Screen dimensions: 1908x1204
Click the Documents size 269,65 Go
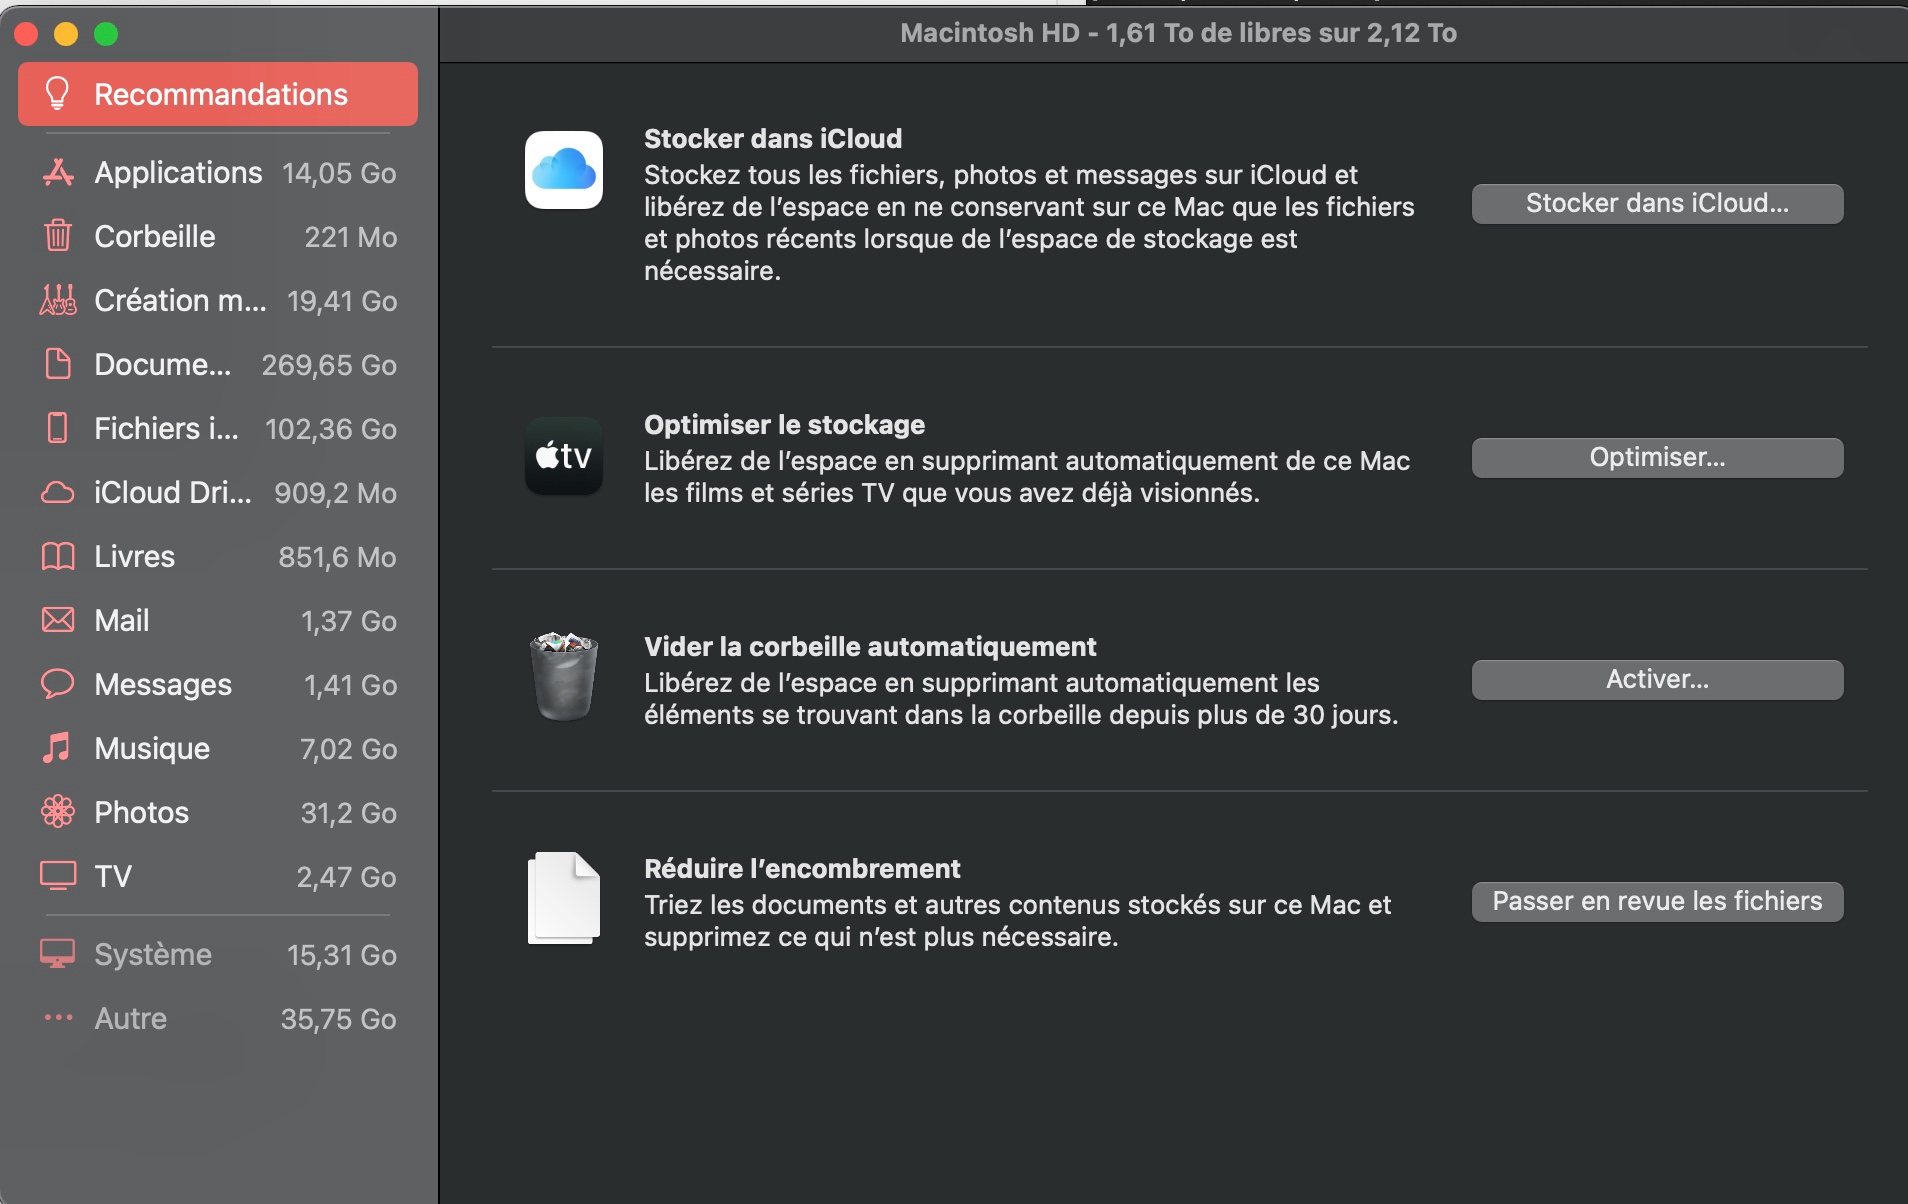[x=329, y=365]
